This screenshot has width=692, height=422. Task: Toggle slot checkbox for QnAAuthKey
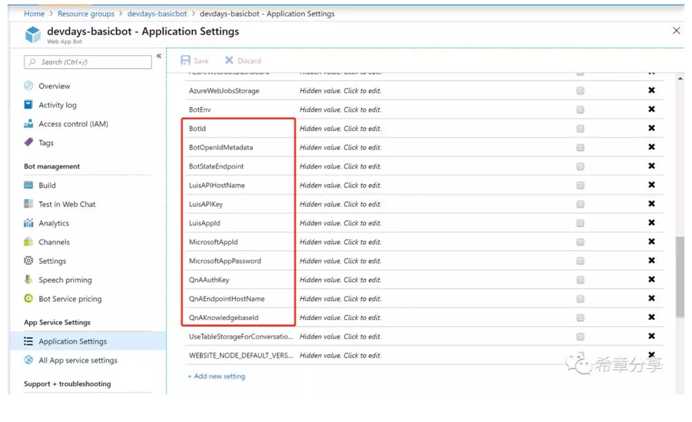point(580,280)
